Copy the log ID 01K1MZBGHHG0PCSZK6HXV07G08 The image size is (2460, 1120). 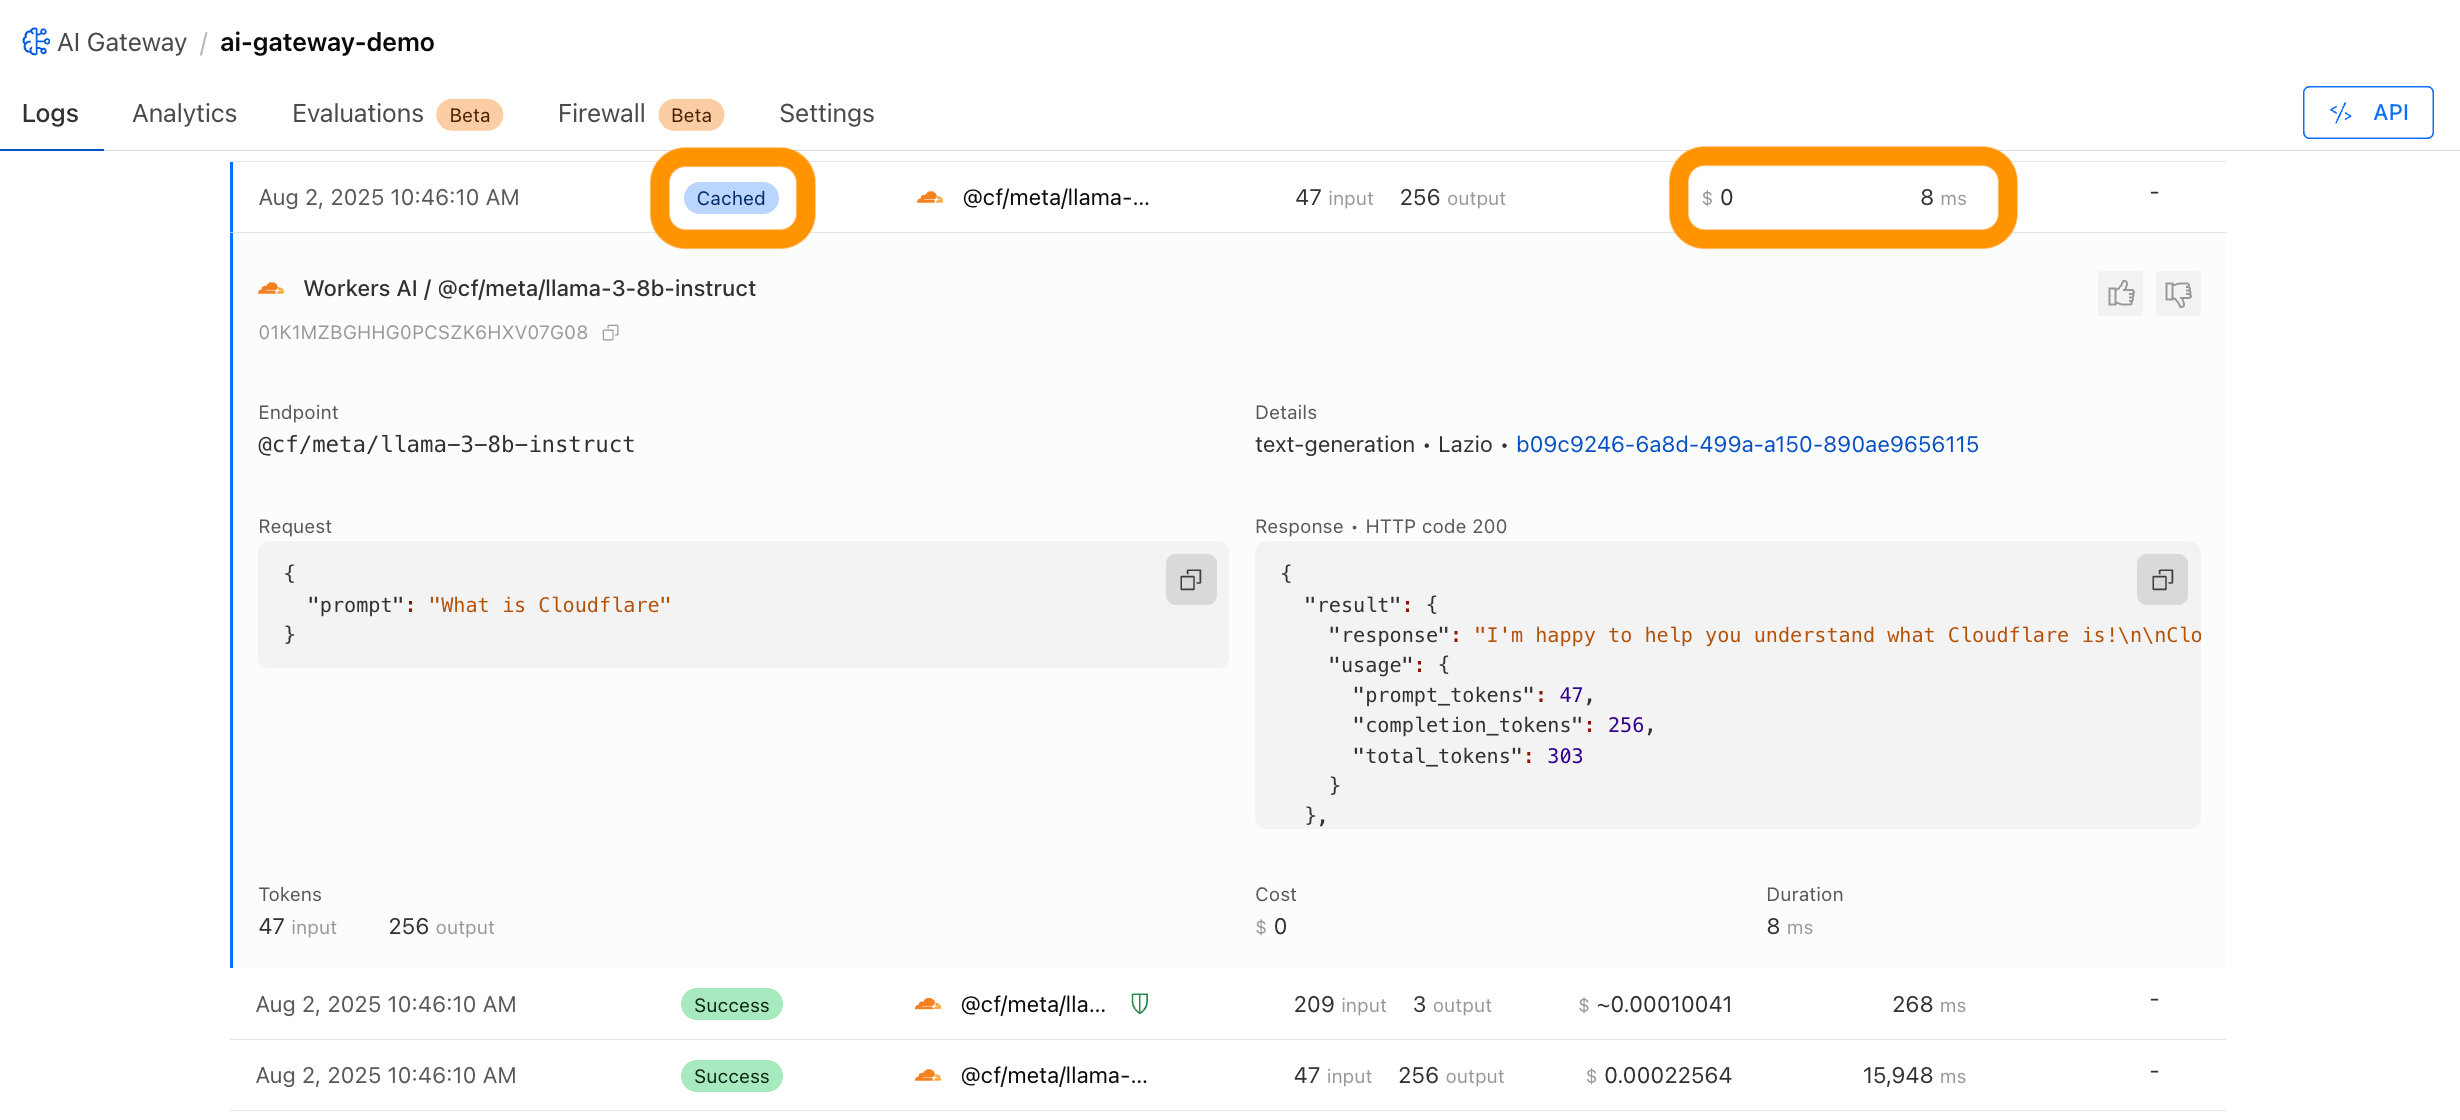click(611, 332)
